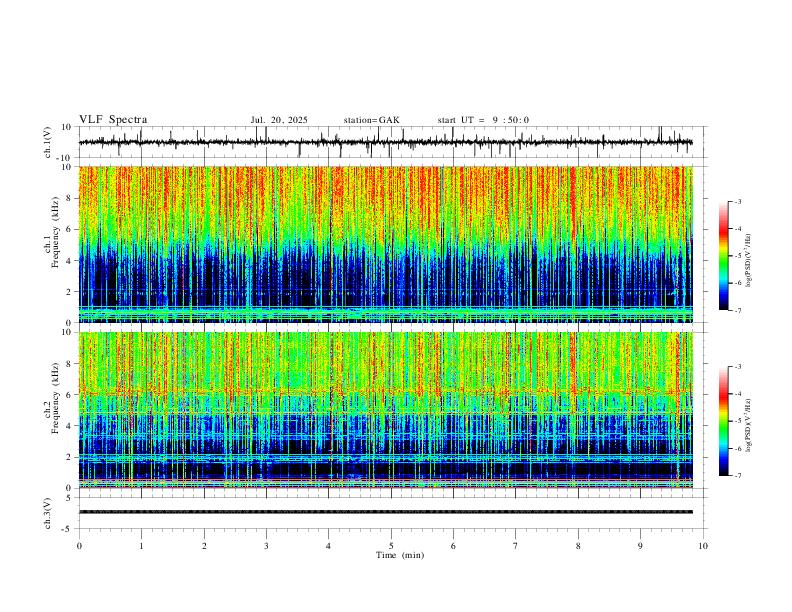Viewport: 792px width, 612px height.
Task: Click the ch.2 spectrogram plot area
Action: 386,410
